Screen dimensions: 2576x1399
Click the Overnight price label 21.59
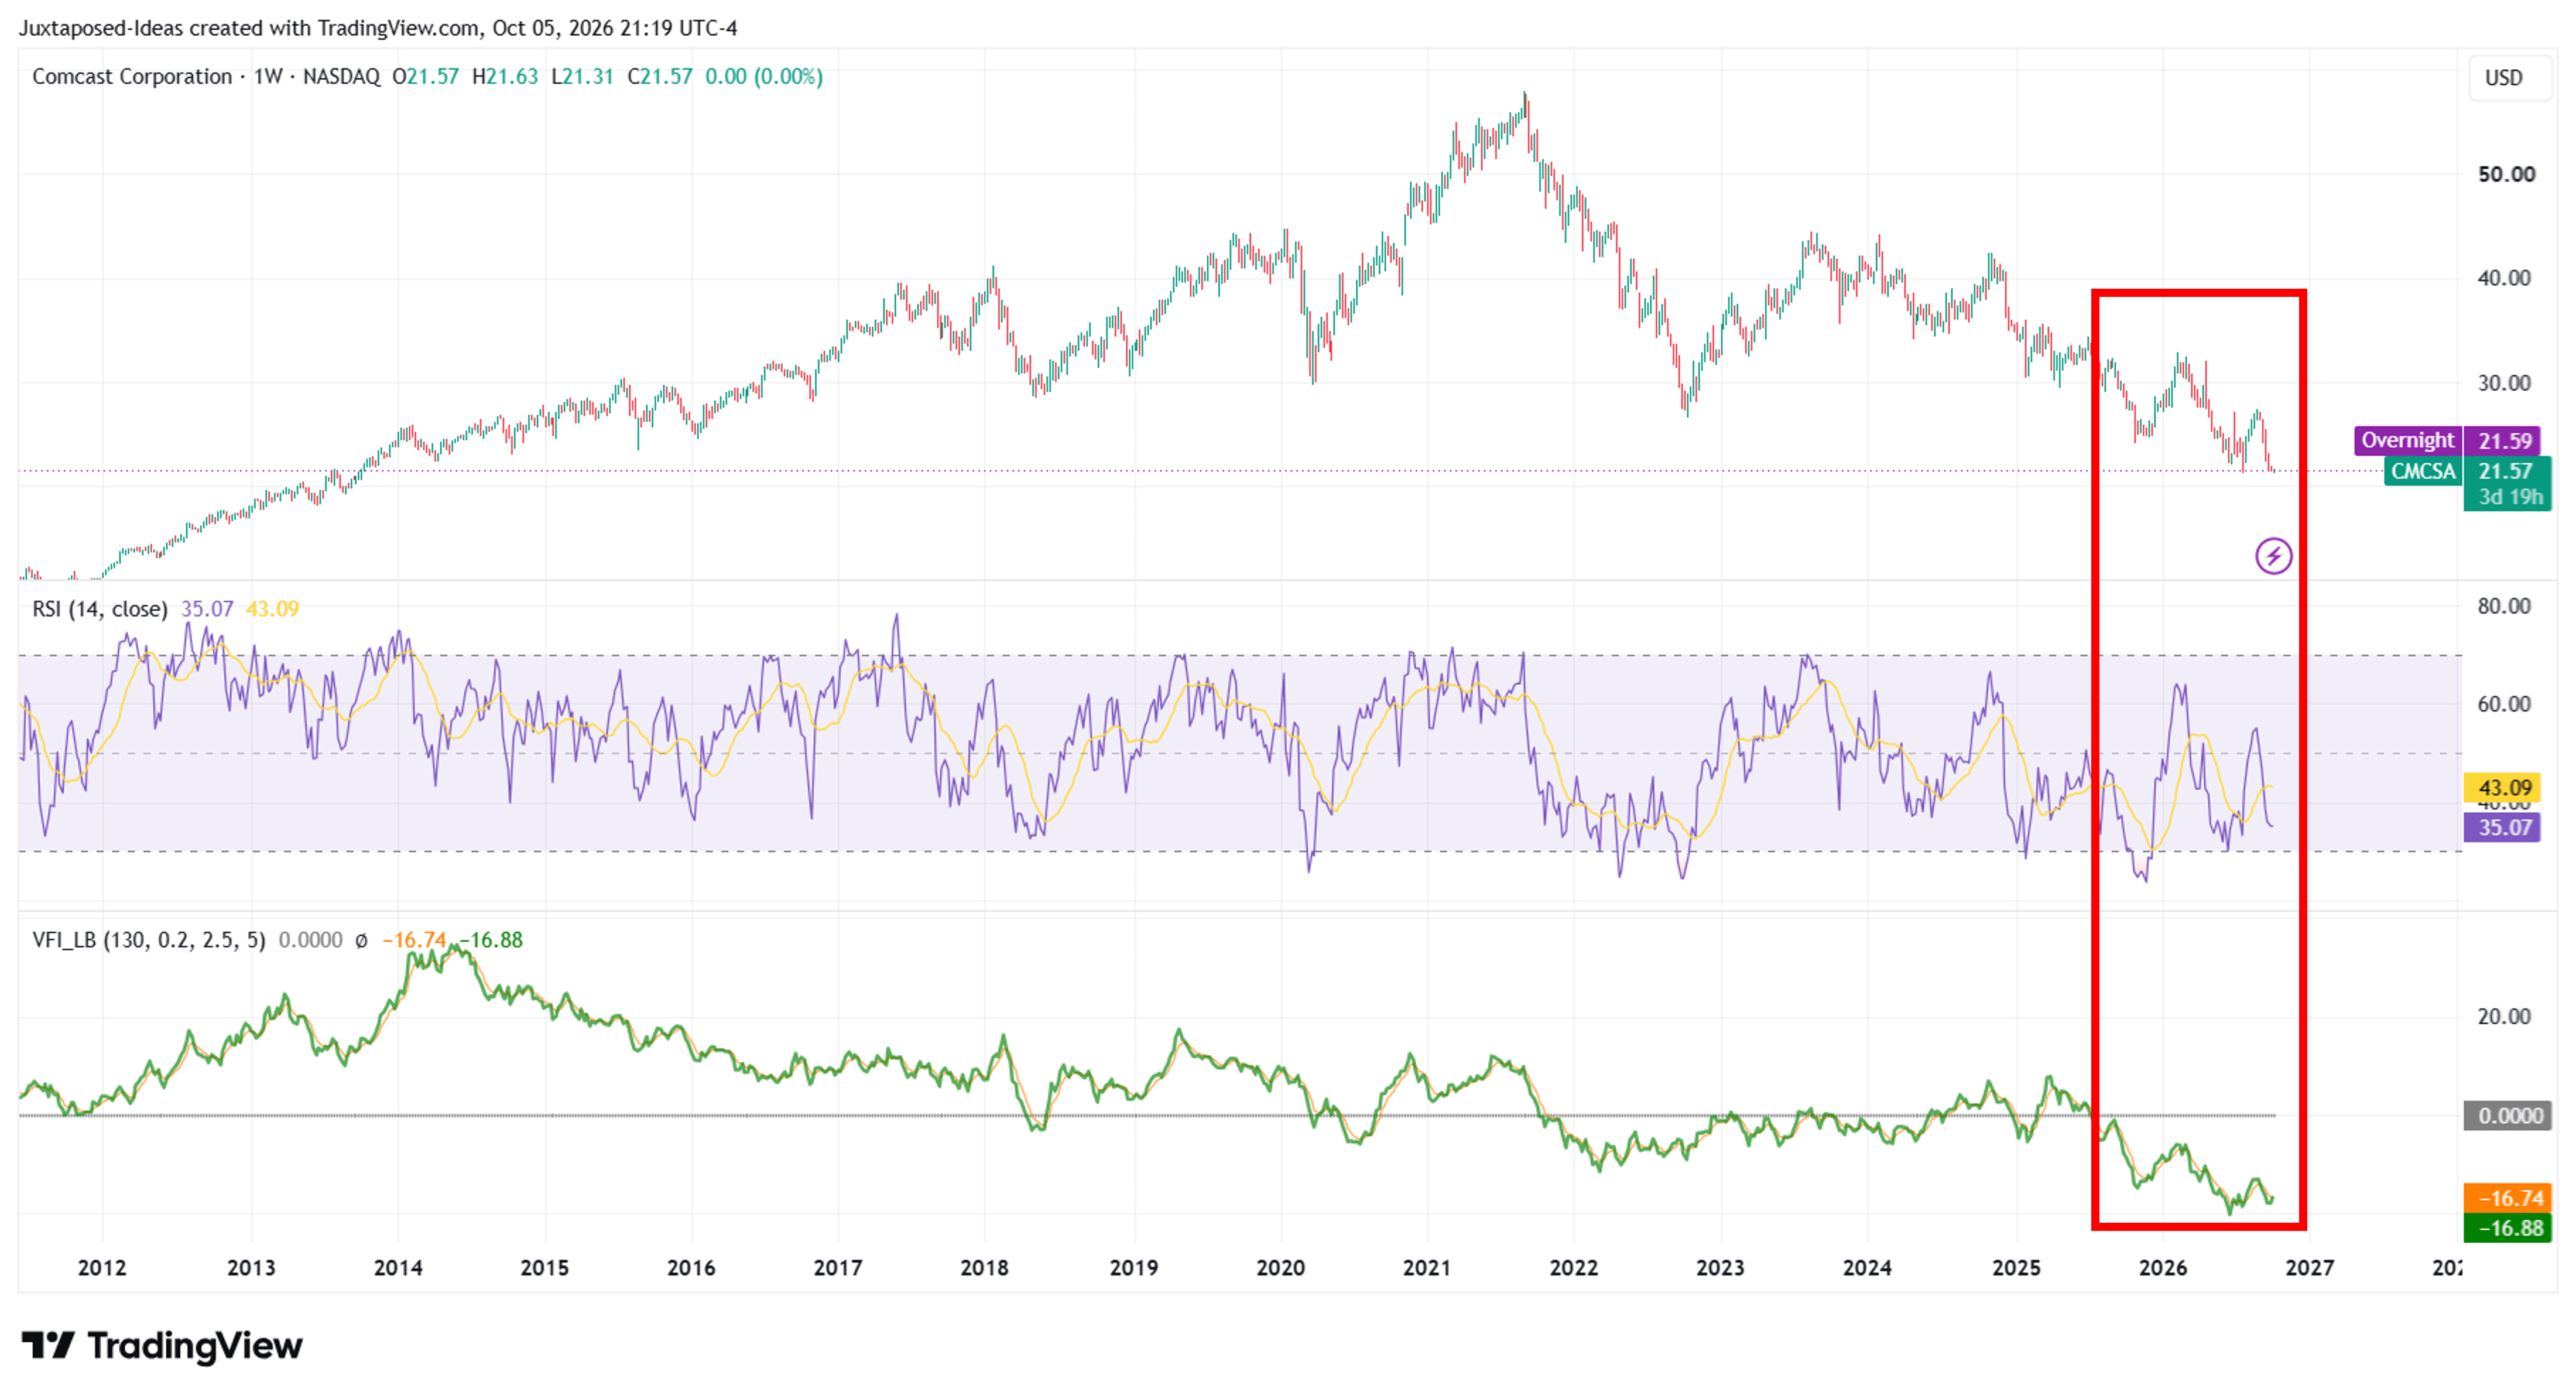[2446, 440]
